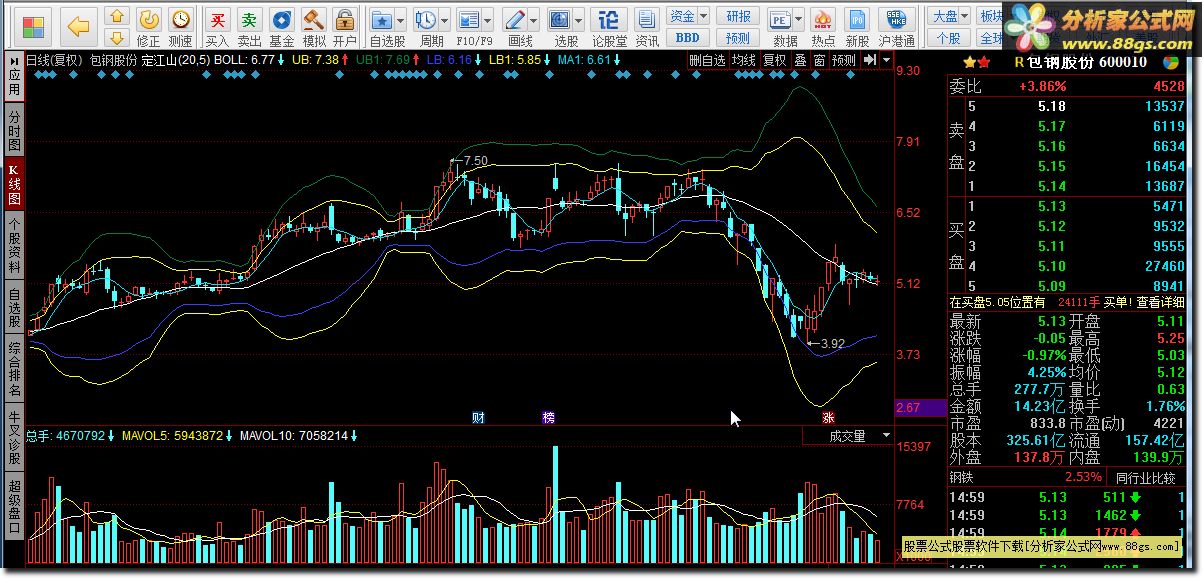Click the 研报 research report button

click(738, 16)
